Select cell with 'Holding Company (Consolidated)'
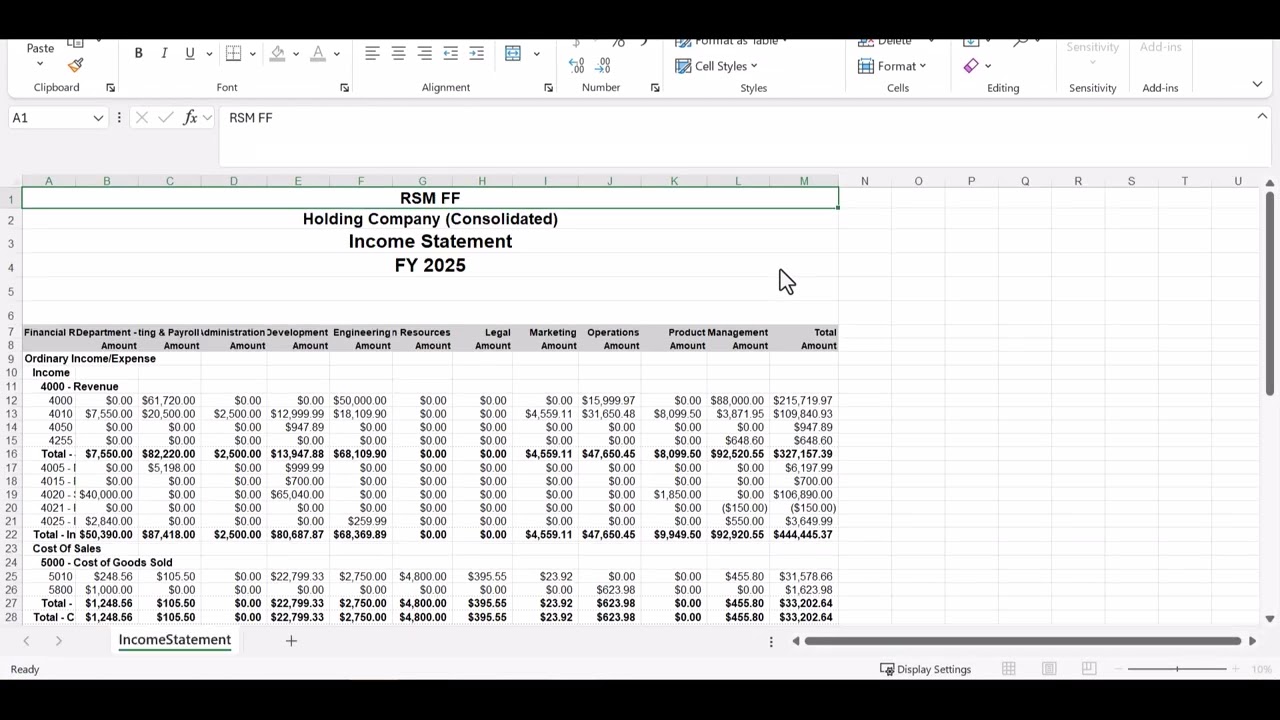This screenshot has height=720, width=1280. [x=430, y=219]
